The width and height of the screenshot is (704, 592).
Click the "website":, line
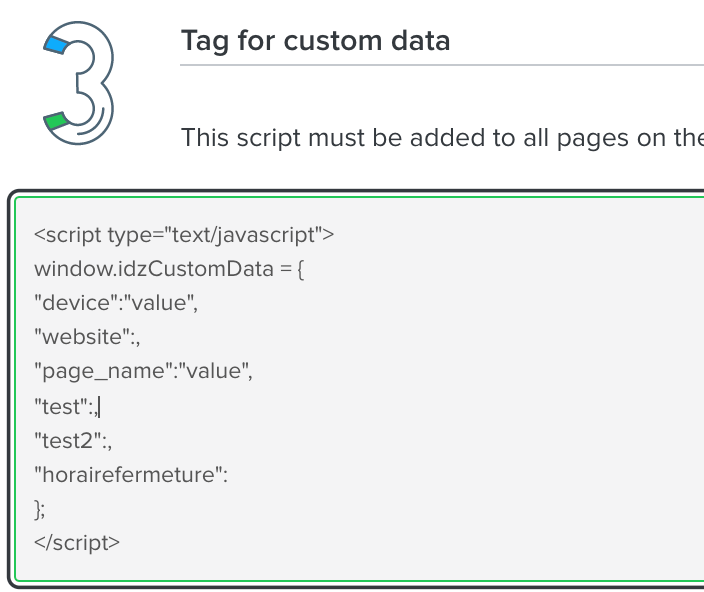click(x=87, y=337)
